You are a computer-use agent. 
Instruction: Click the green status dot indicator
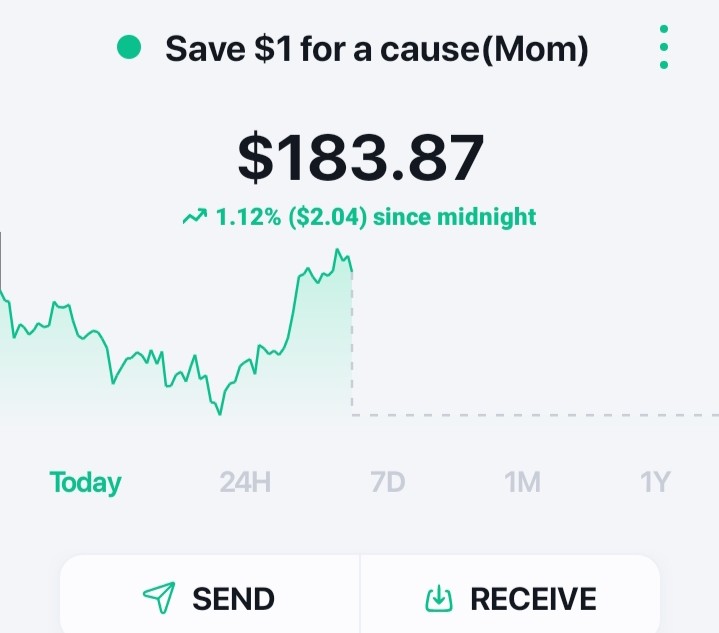[129, 47]
